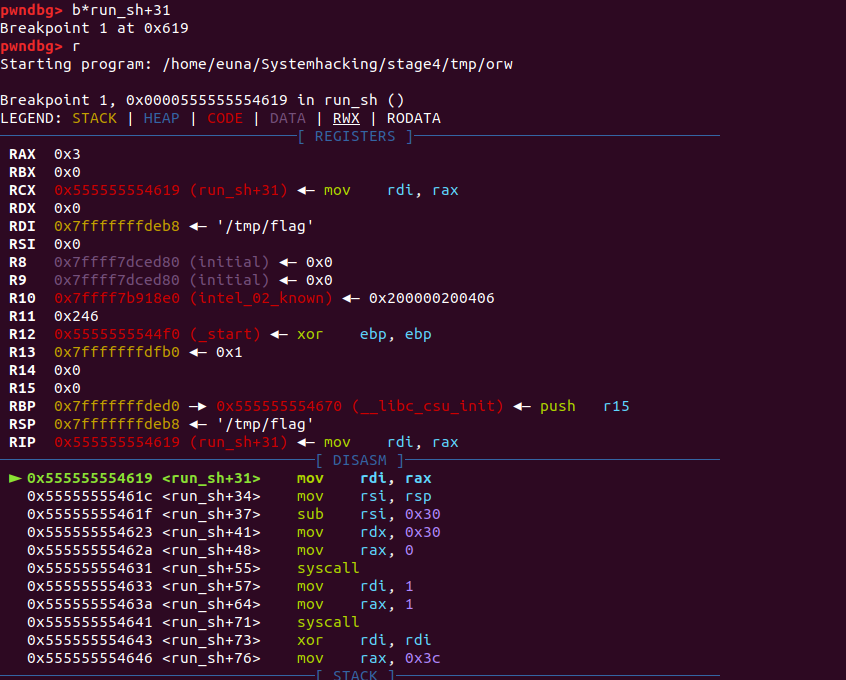Click address 0x55555555463a in DISASM
The height and width of the screenshot is (680, 846).
coord(90,604)
